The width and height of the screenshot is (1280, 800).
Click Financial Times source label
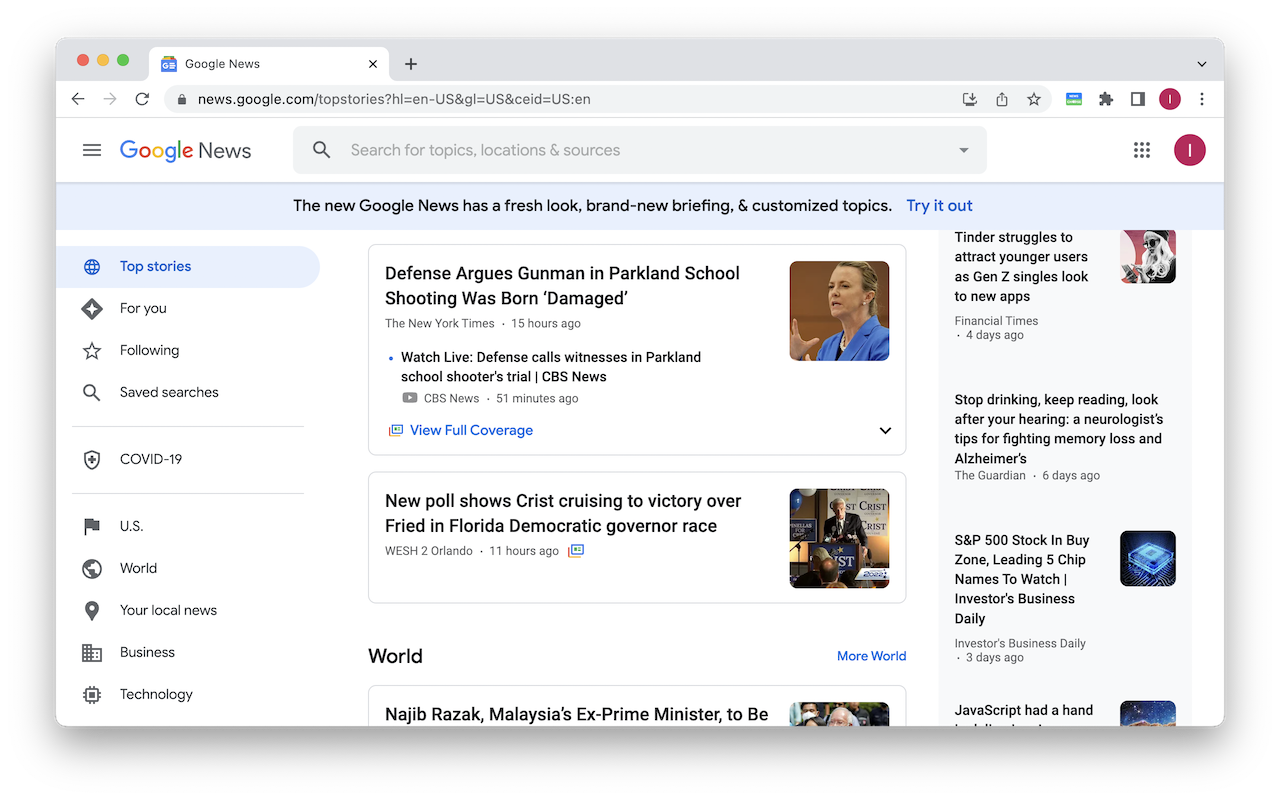(996, 321)
